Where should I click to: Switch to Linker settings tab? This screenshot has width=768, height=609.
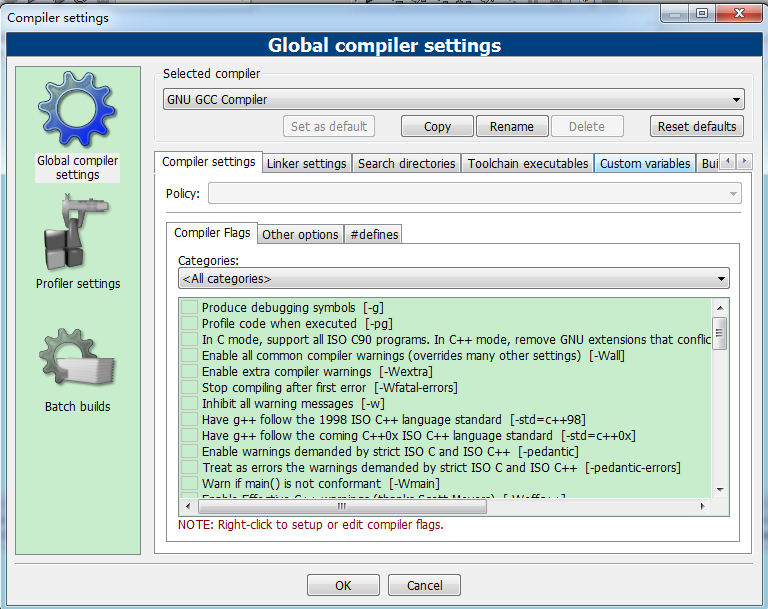tap(307, 164)
